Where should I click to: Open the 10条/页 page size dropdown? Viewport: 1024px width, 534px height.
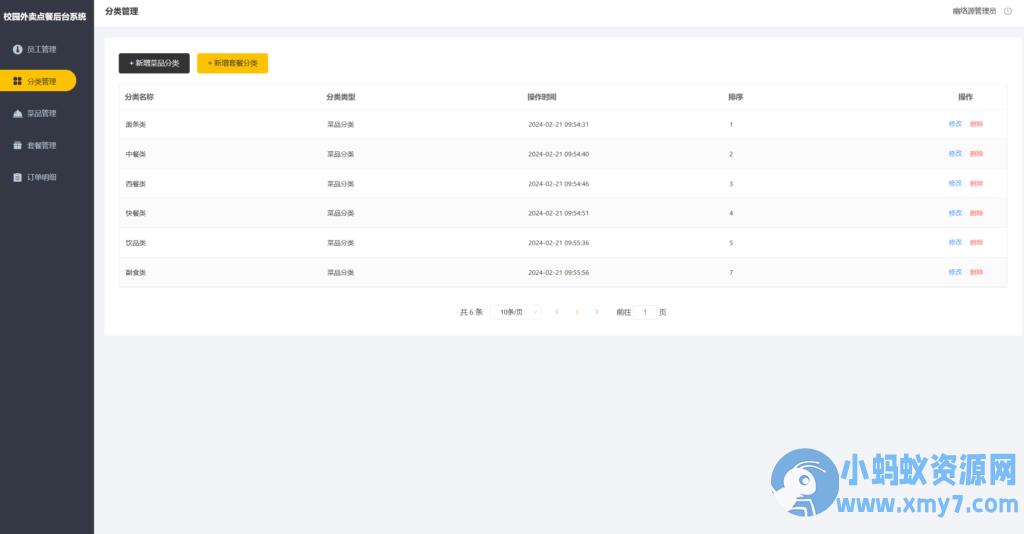tap(516, 312)
